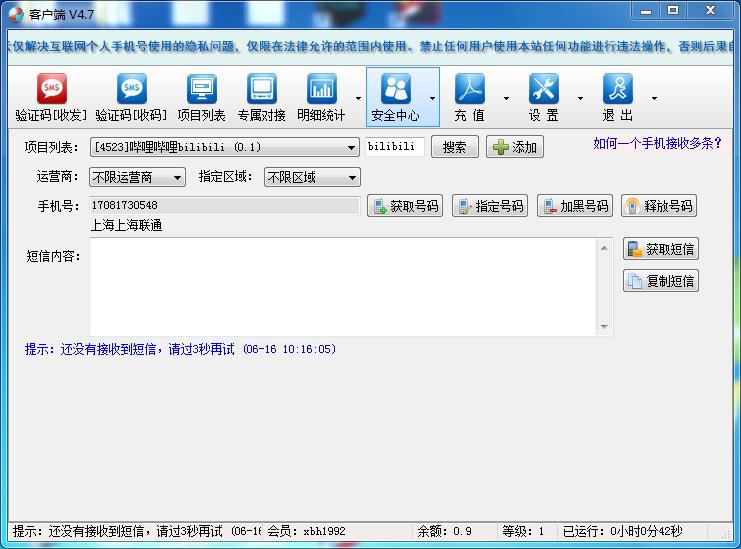The image size is (741, 549).
Task: Click status bar 提示 message on left
Action: pos(137,532)
